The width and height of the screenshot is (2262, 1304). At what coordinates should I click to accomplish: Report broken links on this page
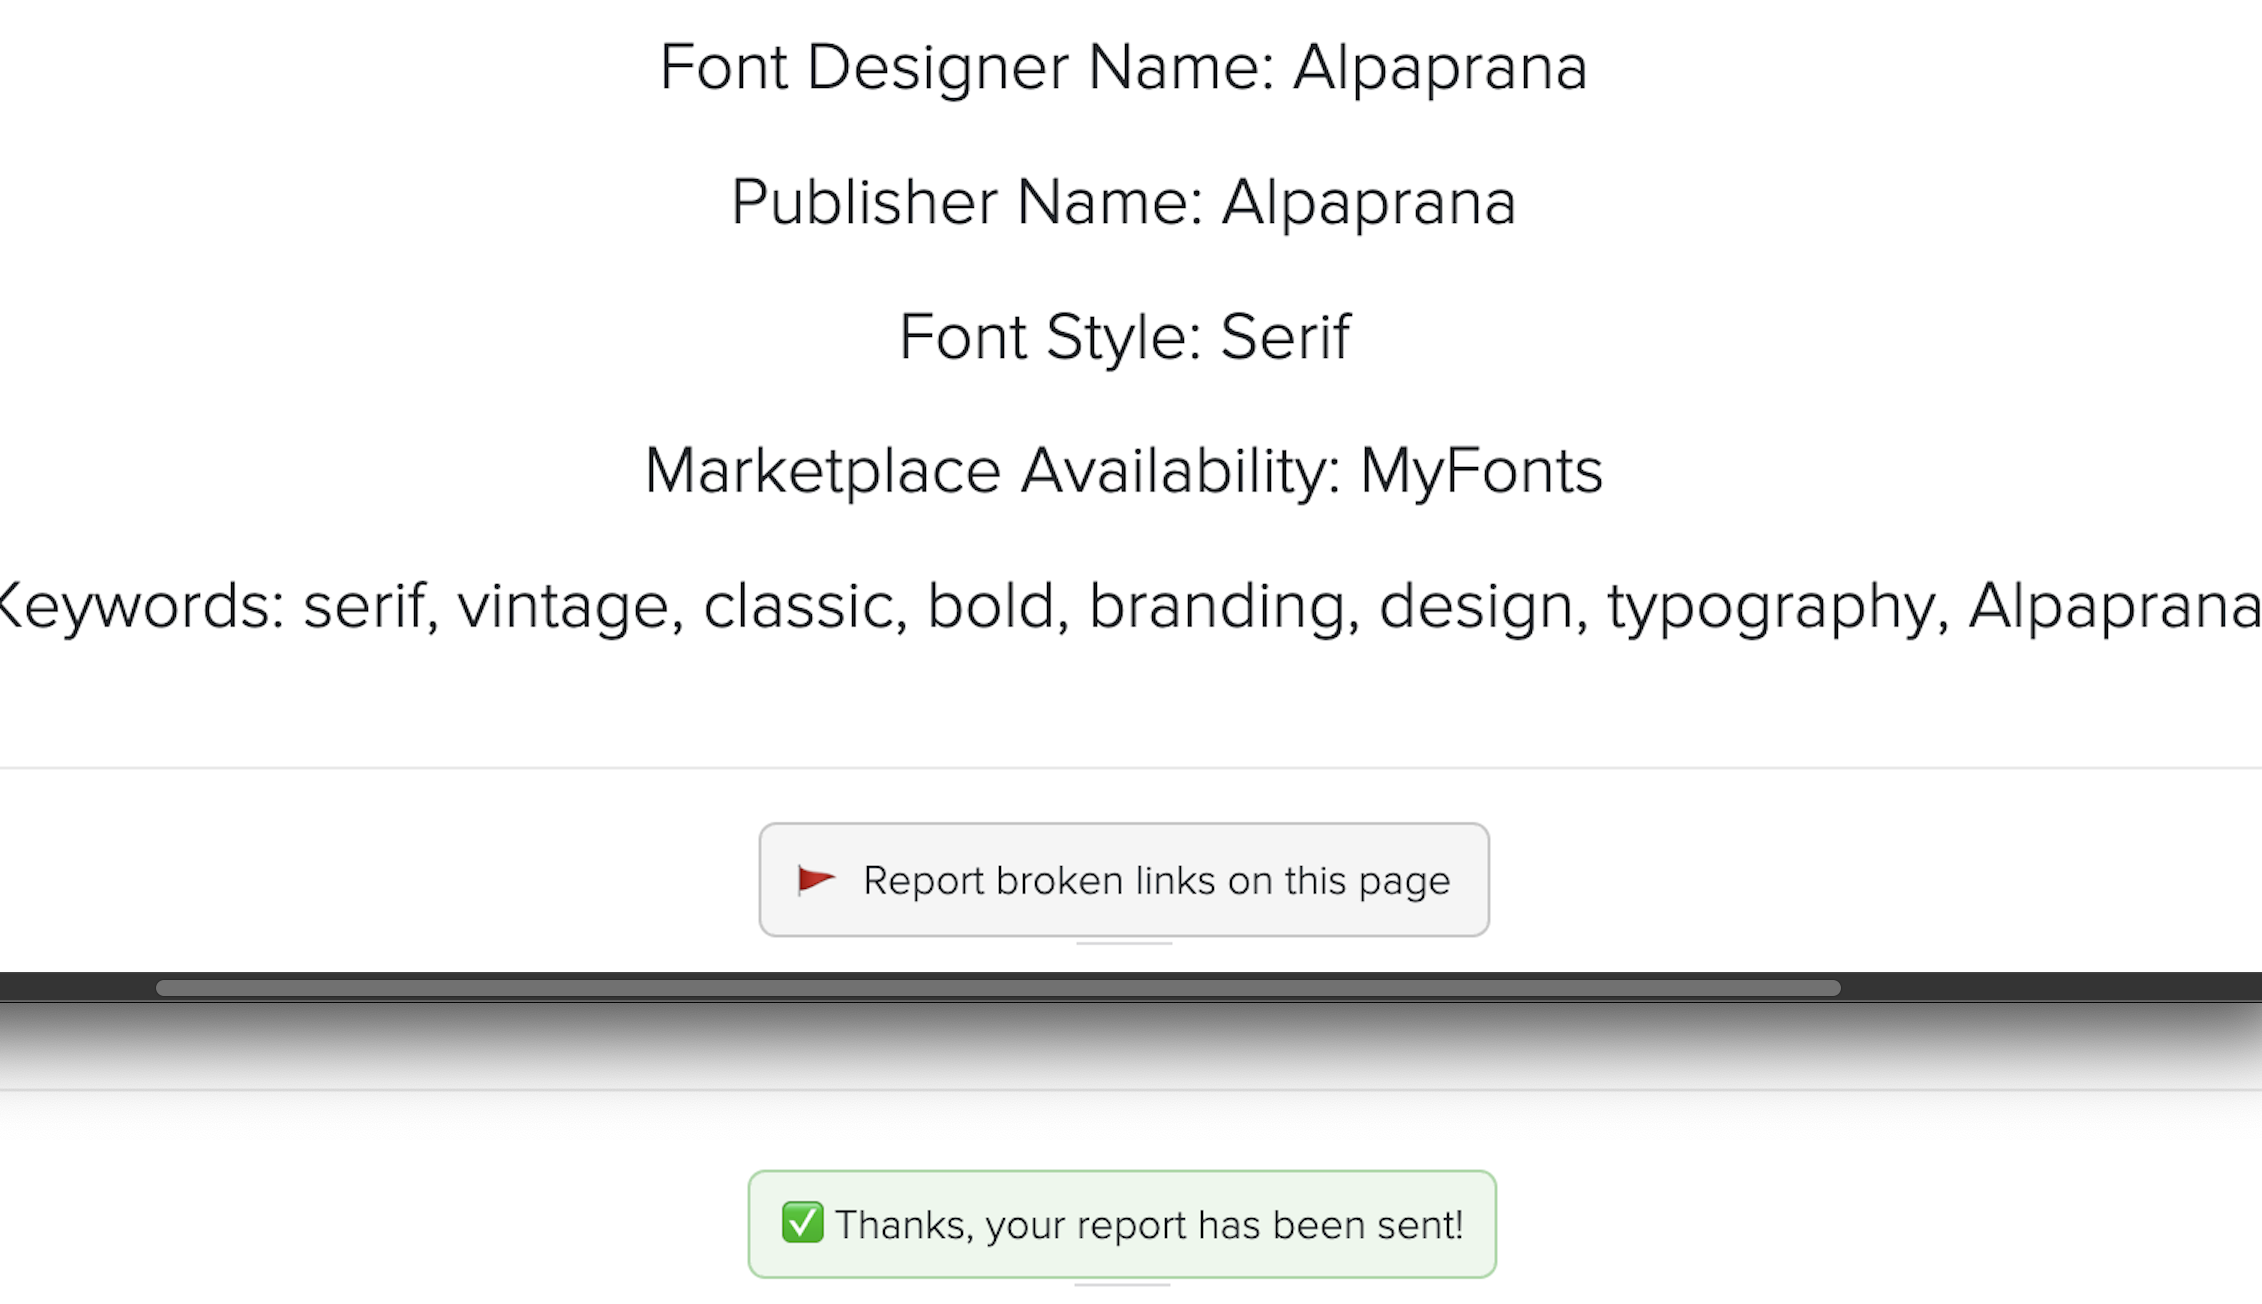point(1124,880)
